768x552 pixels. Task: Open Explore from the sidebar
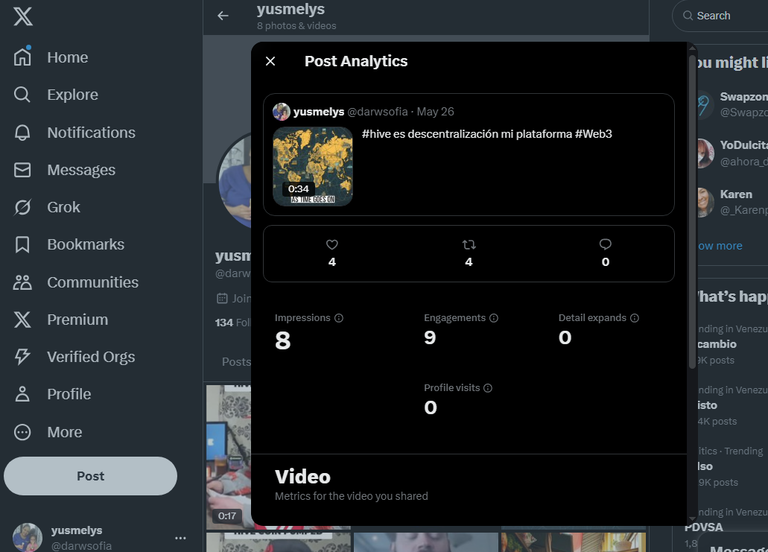pyautogui.click(x=56, y=95)
